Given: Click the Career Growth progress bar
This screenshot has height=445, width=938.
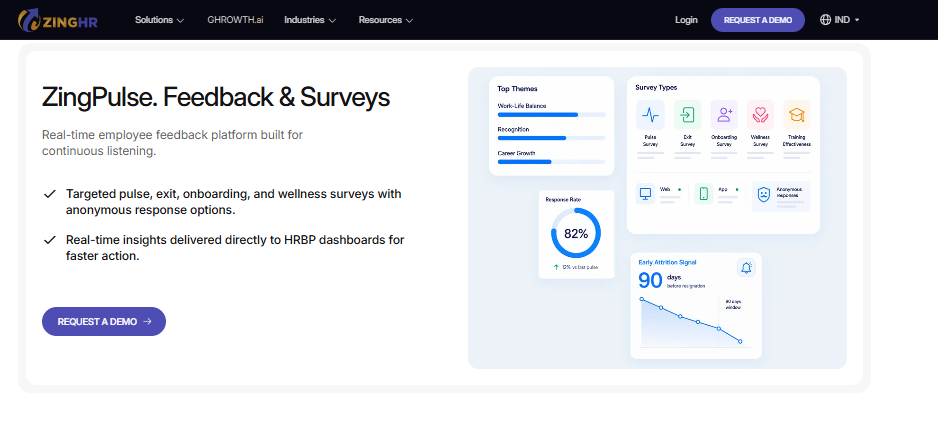Looking at the screenshot, I should (552, 161).
